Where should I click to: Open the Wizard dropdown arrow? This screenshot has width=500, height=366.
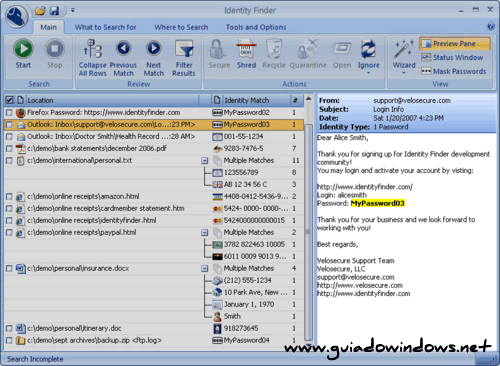pos(404,73)
